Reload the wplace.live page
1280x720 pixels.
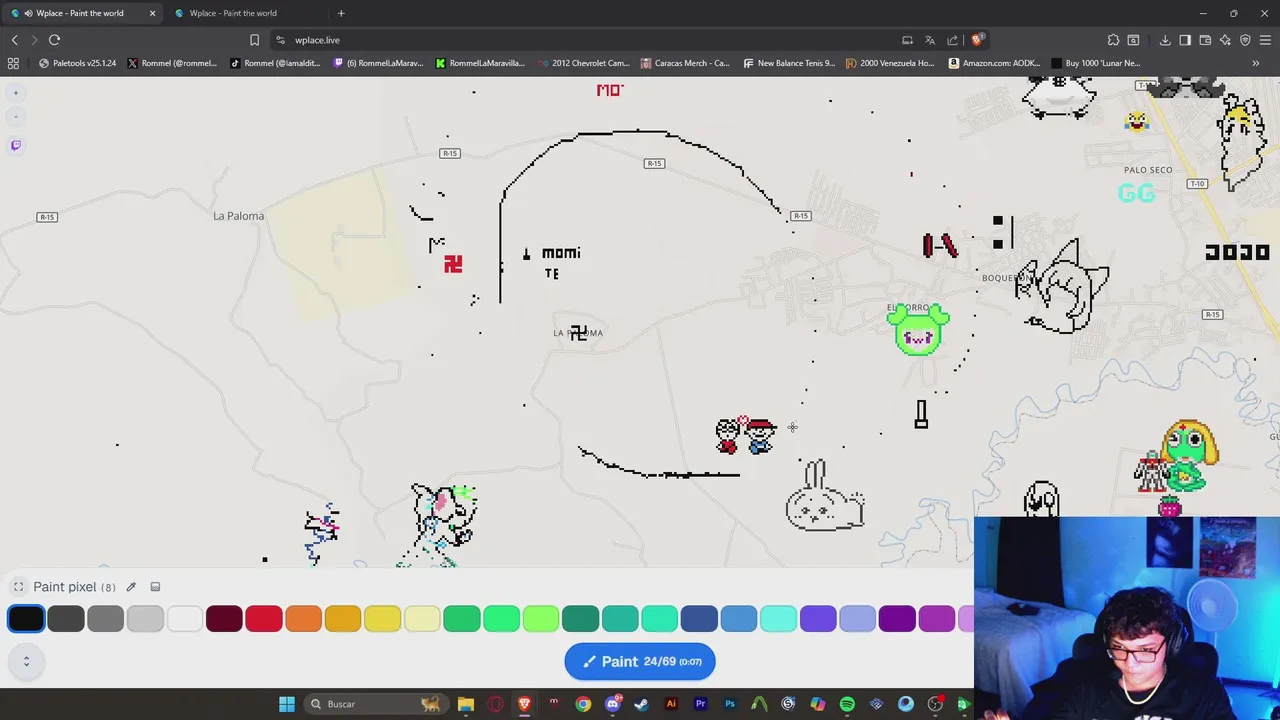(55, 40)
